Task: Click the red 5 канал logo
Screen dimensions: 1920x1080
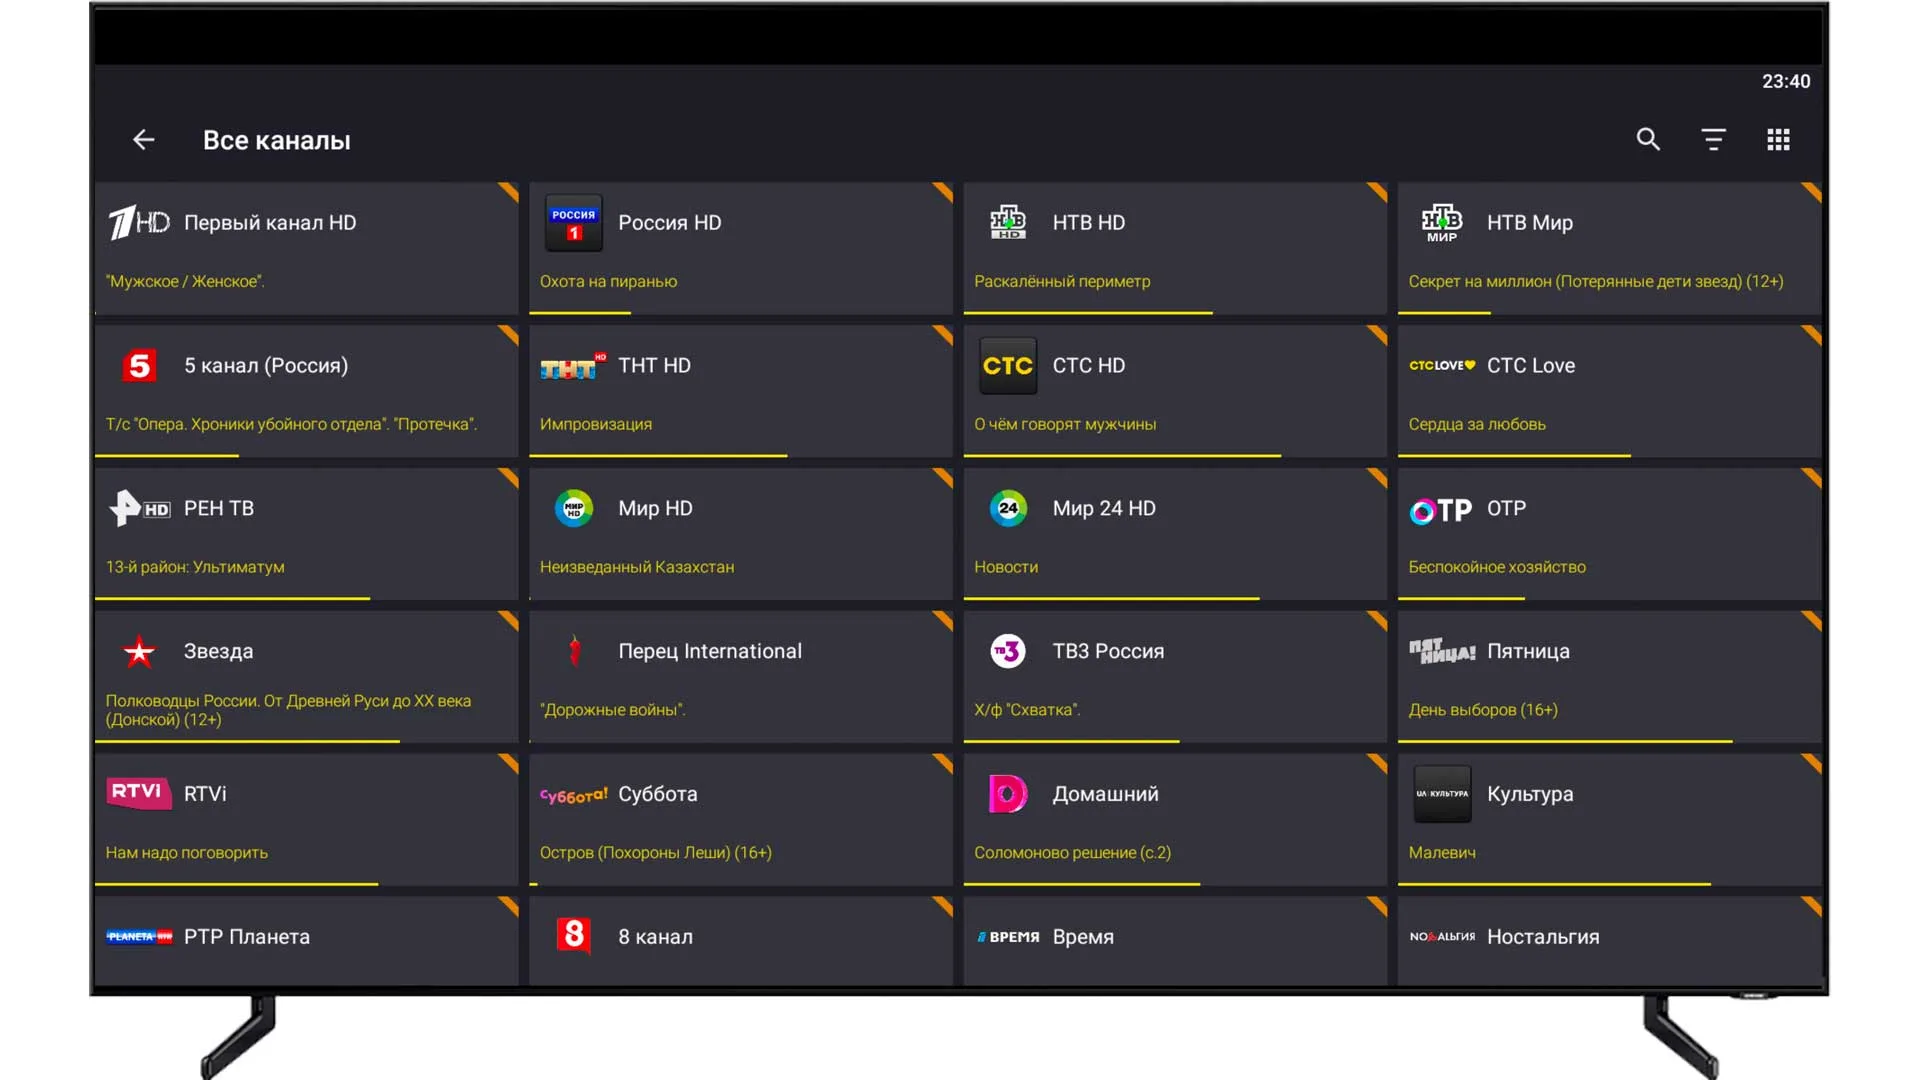Action: (x=139, y=366)
